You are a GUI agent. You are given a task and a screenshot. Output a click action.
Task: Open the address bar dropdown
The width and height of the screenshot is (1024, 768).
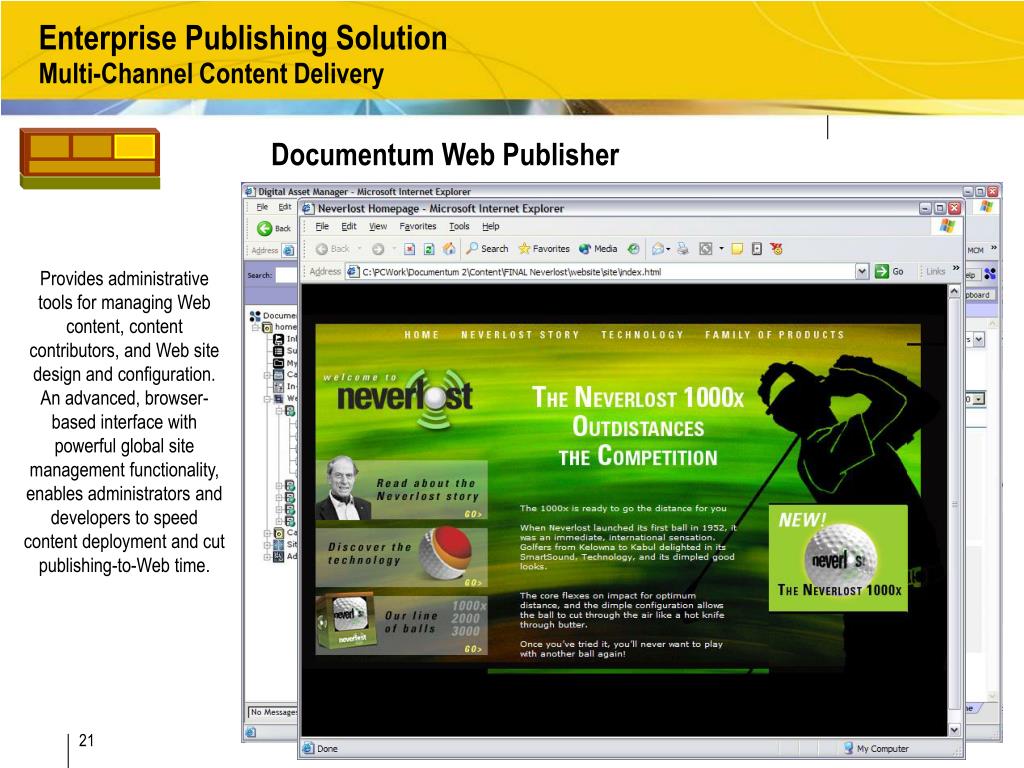tap(862, 272)
